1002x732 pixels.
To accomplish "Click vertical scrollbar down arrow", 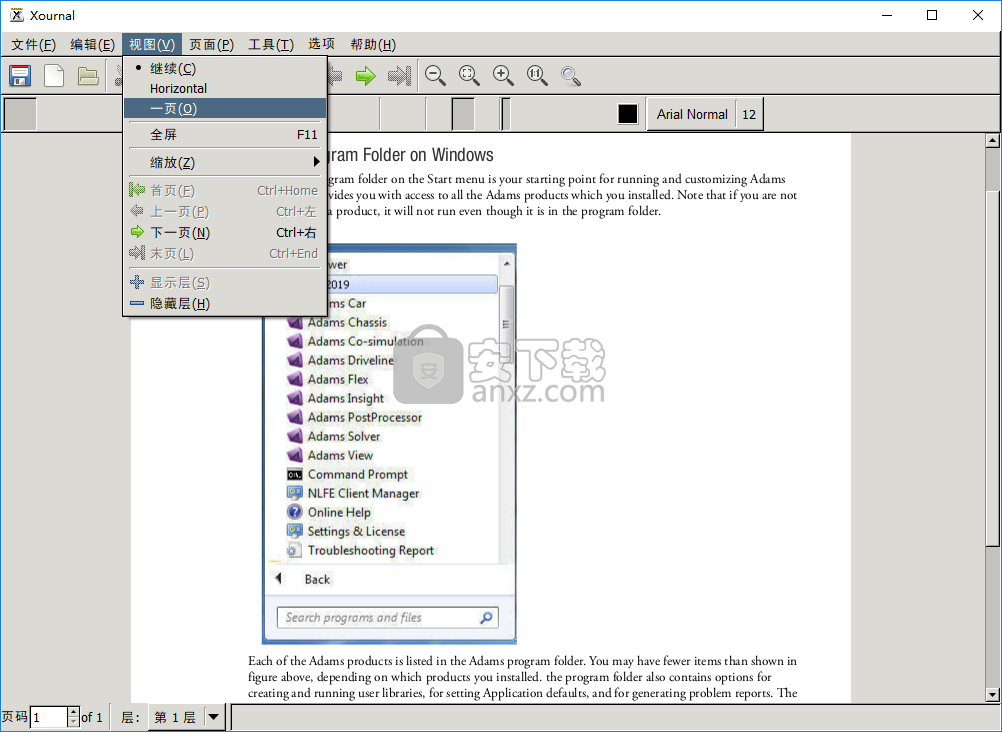I will [x=992, y=694].
